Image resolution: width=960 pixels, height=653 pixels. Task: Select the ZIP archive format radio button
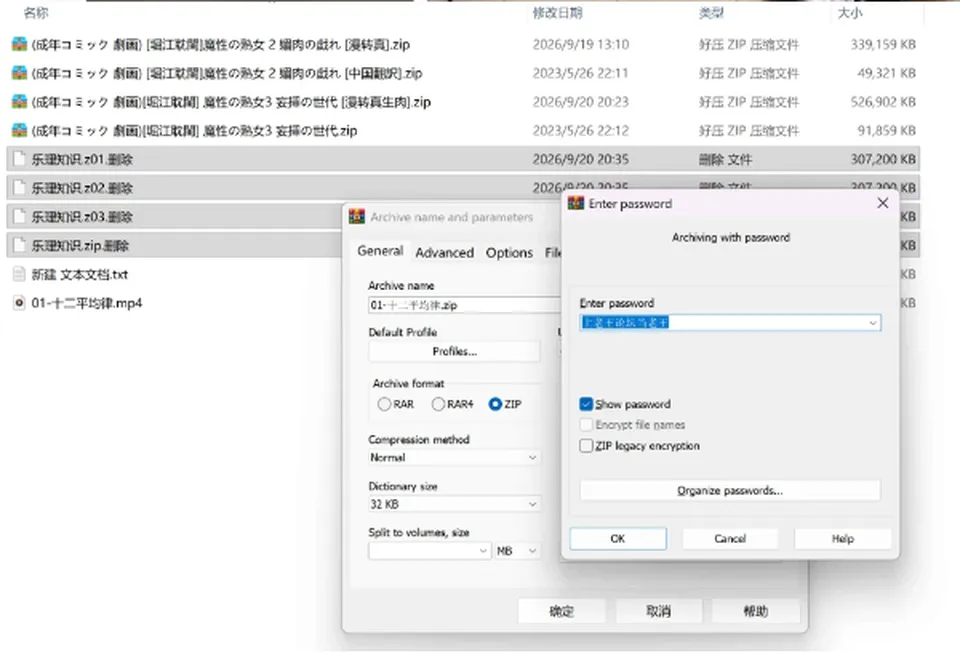pyautogui.click(x=495, y=404)
